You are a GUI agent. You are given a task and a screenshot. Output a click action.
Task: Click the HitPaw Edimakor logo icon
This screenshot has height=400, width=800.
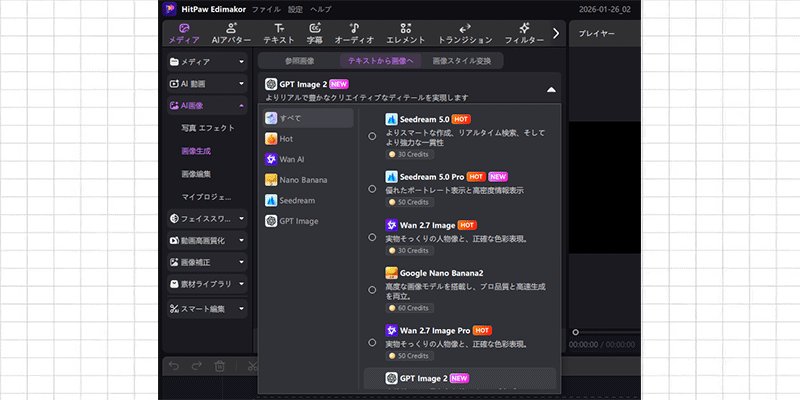169,9
